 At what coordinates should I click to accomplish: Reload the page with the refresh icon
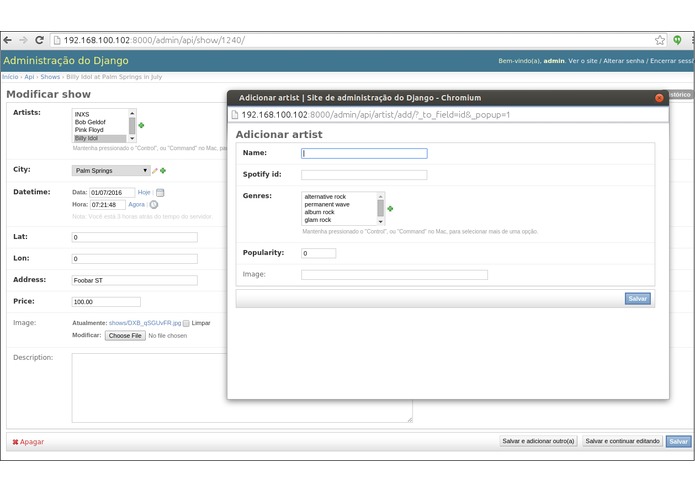(x=39, y=40)
